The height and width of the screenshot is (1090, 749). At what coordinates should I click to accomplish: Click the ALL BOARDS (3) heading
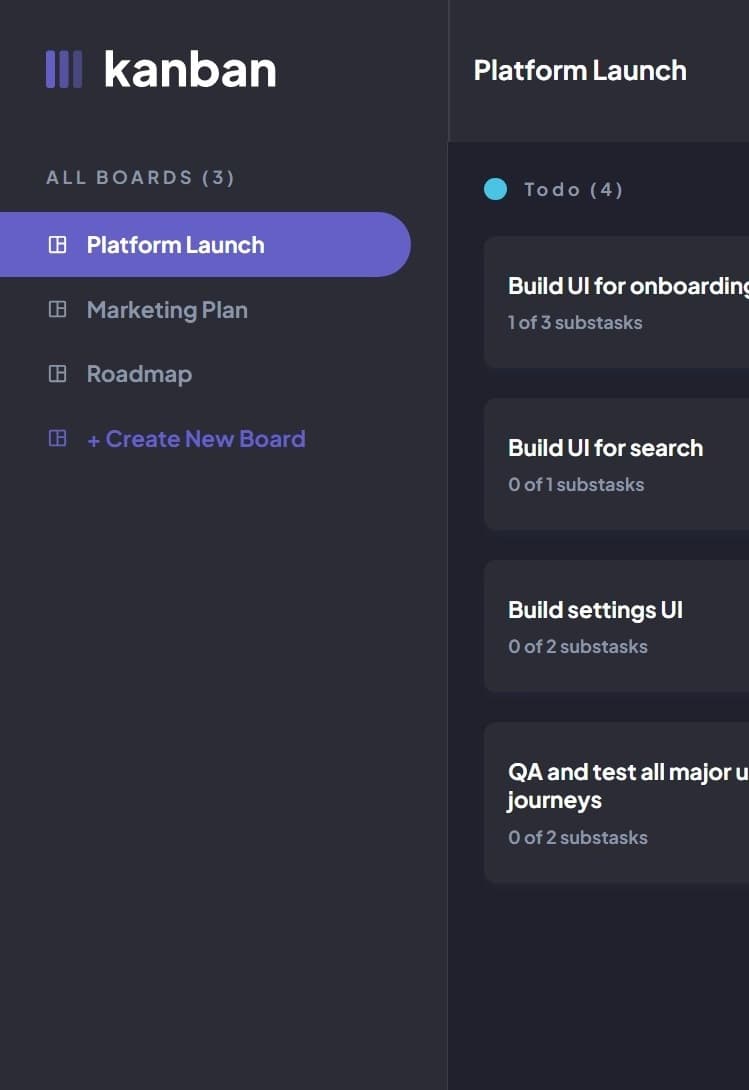coord(139,177)
